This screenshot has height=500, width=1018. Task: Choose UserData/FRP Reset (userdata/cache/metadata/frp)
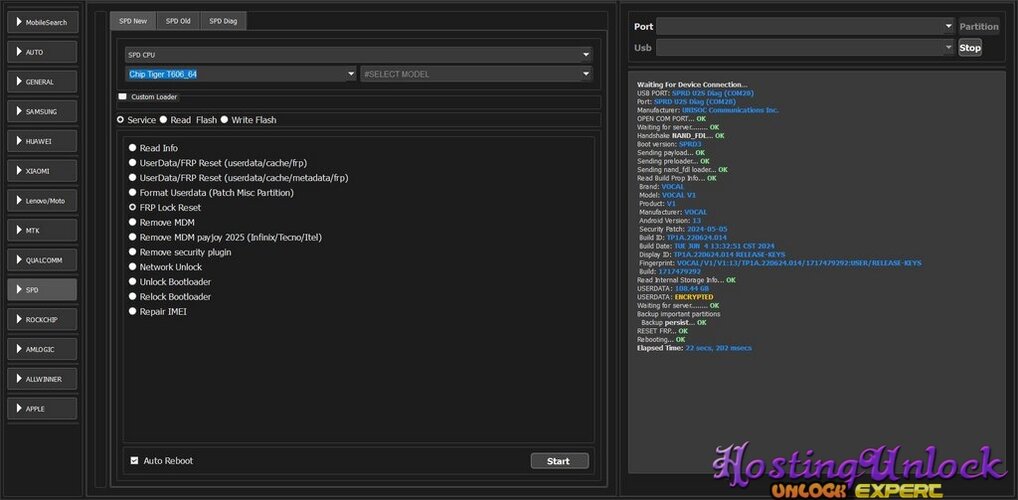tap(133, 177)
